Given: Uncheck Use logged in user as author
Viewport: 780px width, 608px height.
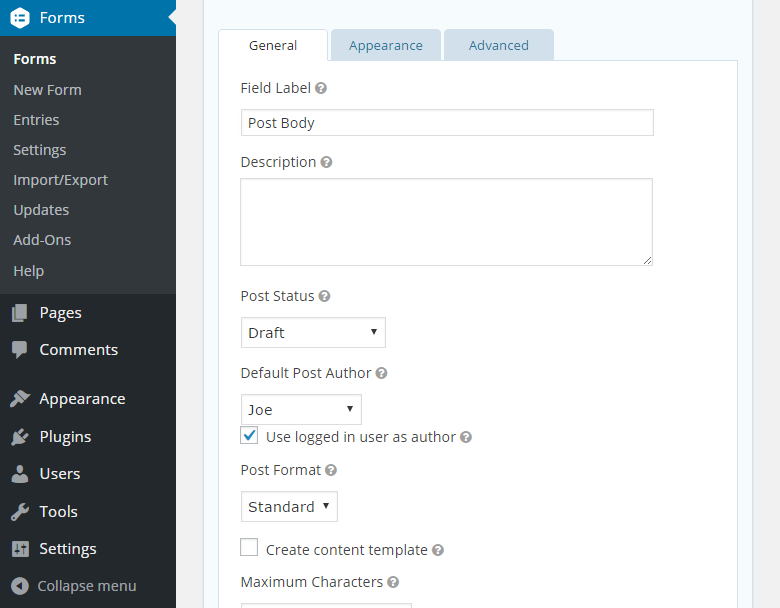Looking at the screenshot, I should 250,436.
